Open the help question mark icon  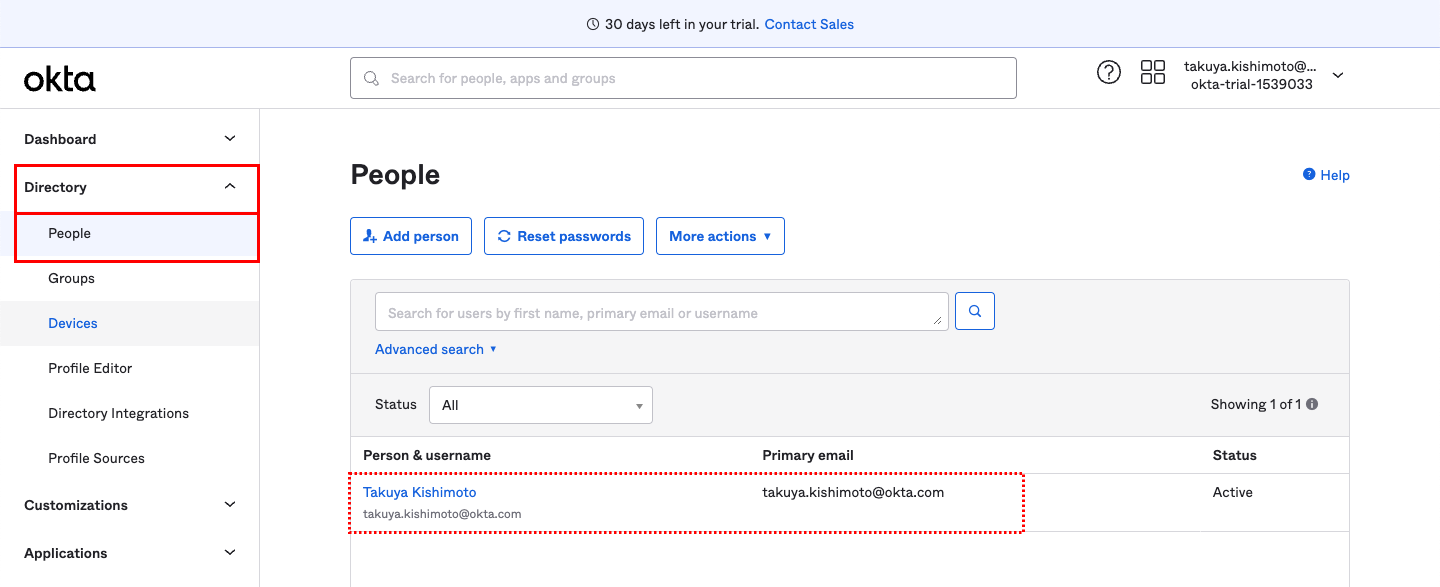click(1108, 72)
